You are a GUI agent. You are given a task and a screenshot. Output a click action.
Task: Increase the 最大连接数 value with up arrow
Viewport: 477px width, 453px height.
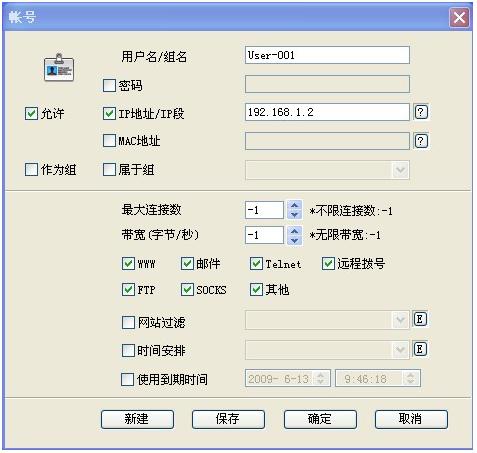point(295,205)
